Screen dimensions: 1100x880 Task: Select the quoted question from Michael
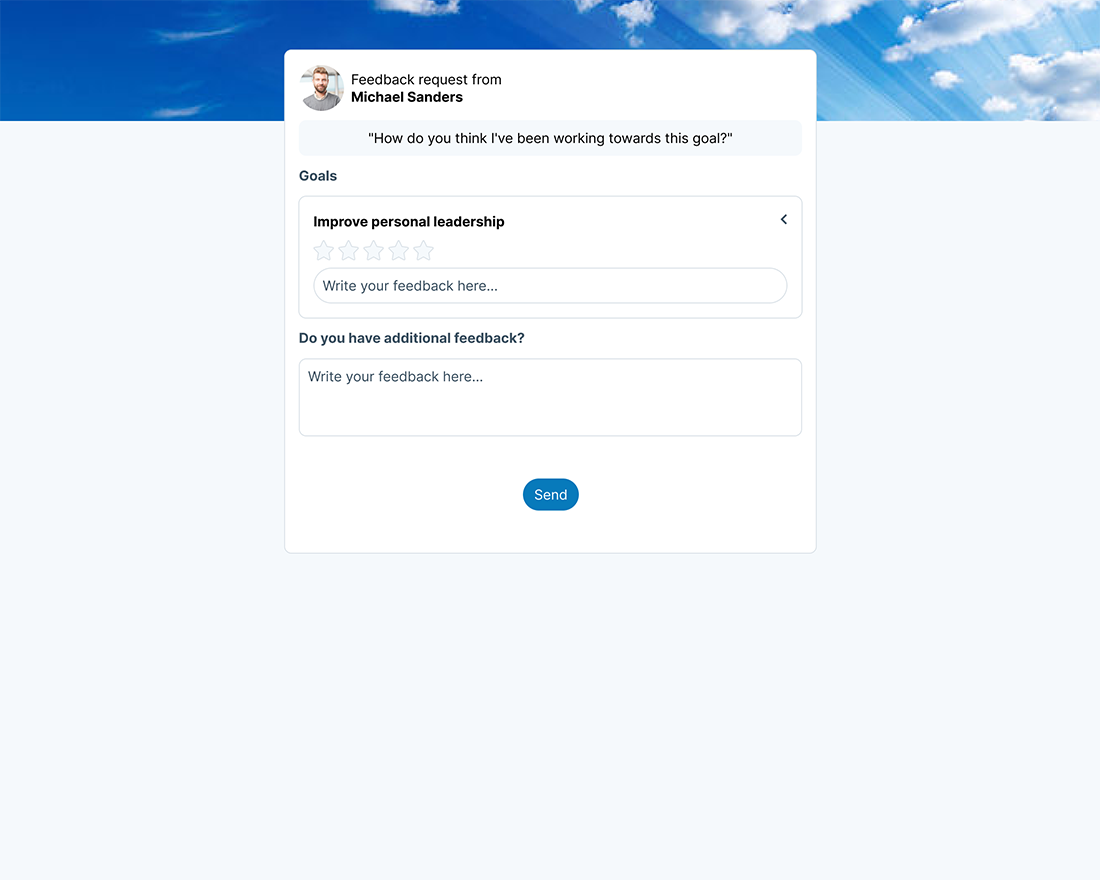coord(550,138)
